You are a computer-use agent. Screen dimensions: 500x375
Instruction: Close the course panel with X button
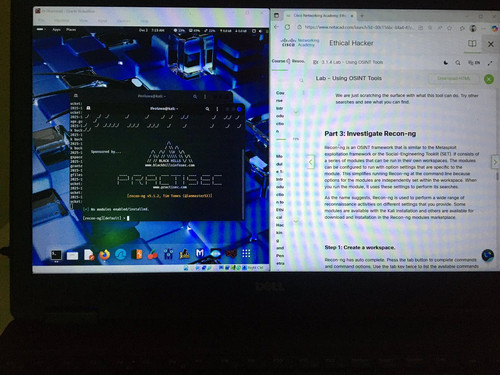tap(491, 44)
